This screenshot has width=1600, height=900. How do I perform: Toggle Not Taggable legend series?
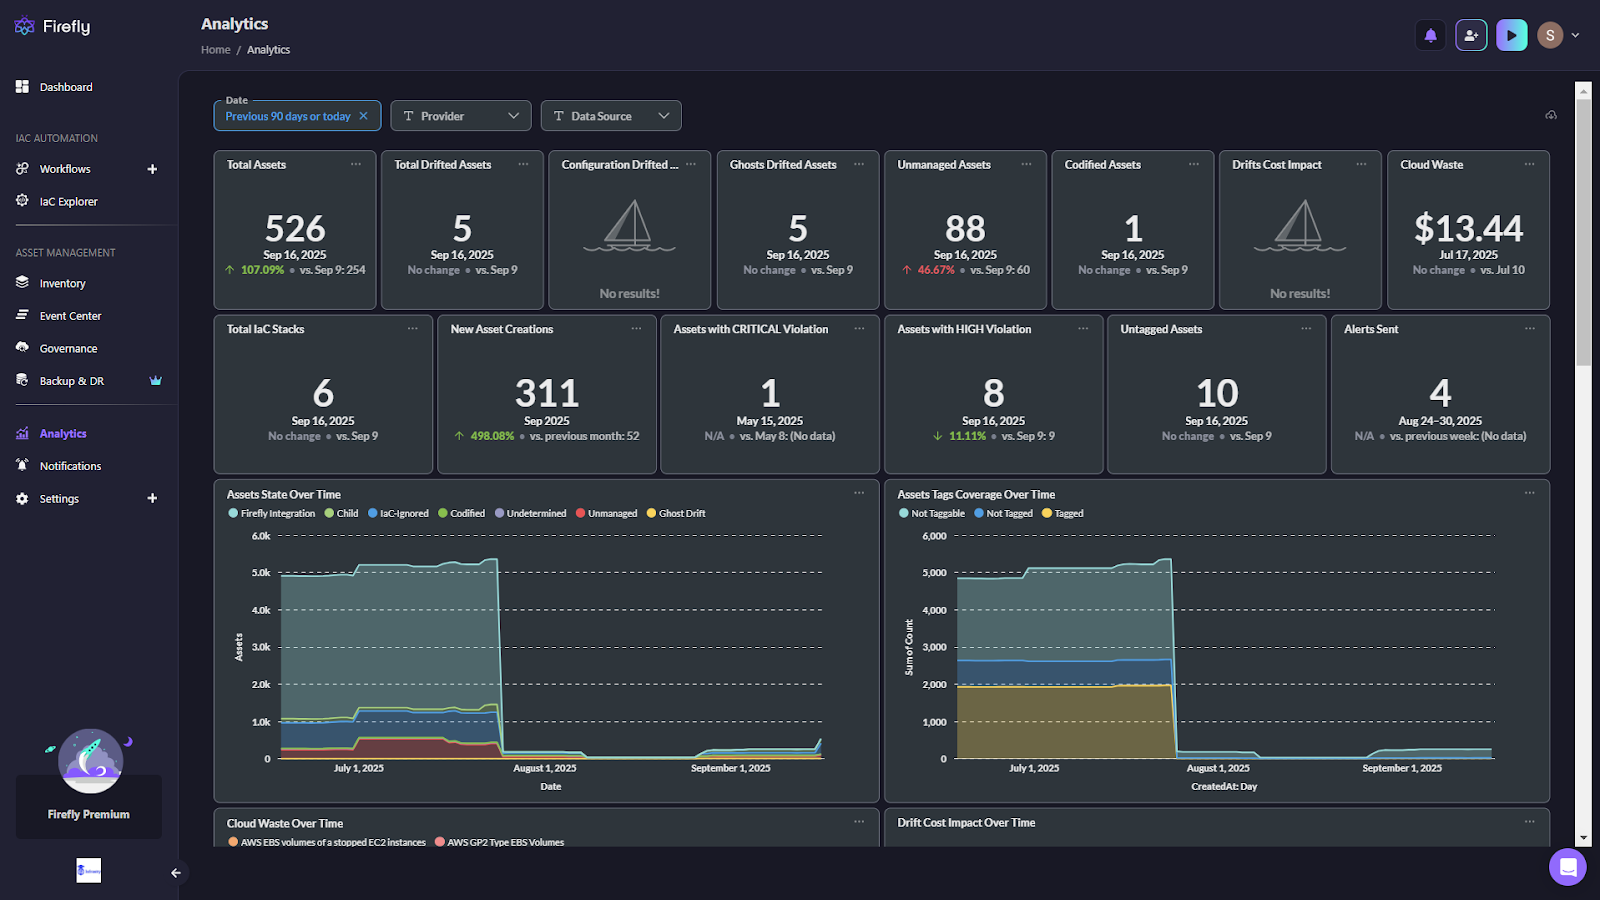(932, 514)
